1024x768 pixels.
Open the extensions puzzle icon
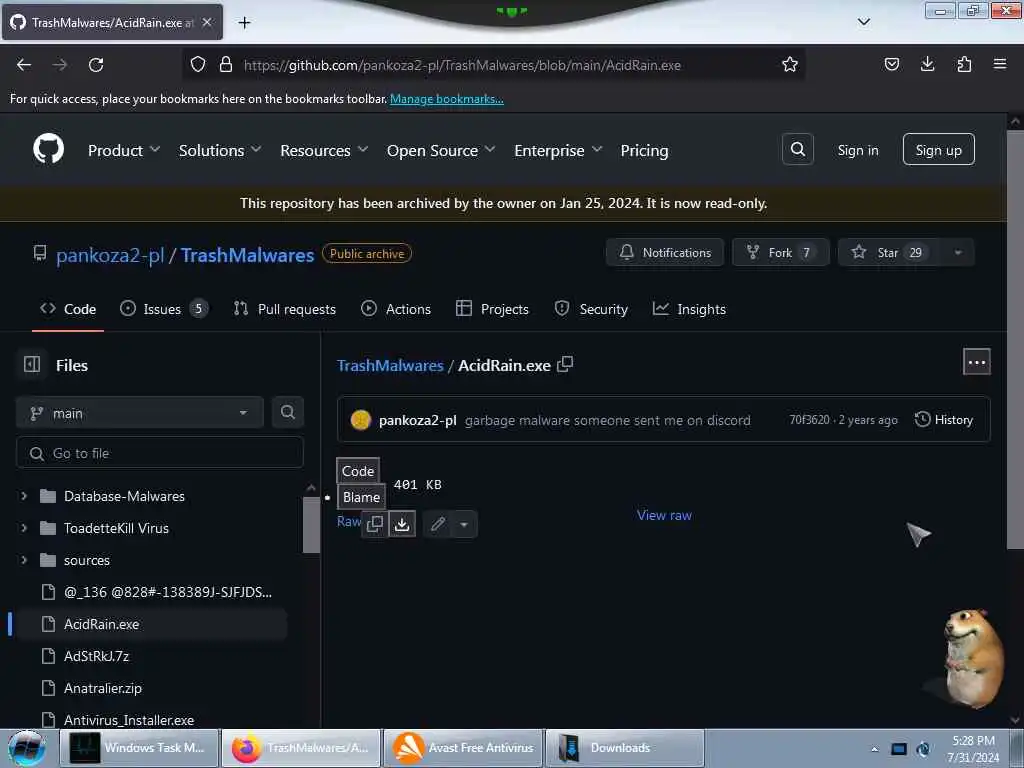[964, 64]
